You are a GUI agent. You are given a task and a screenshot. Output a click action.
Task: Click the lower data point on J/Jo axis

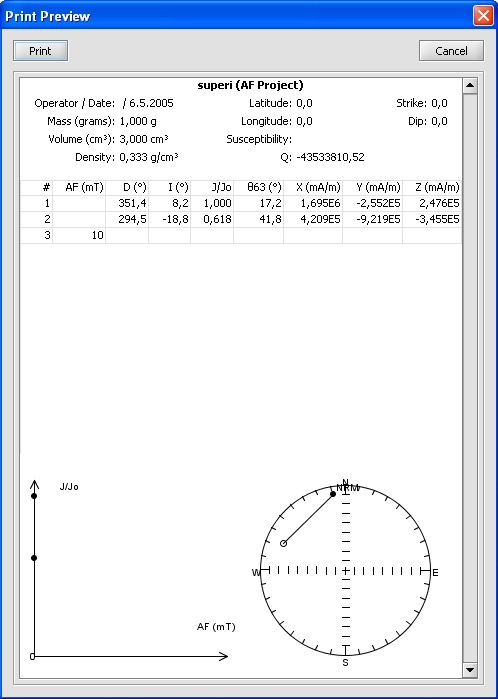coord(34,558)
